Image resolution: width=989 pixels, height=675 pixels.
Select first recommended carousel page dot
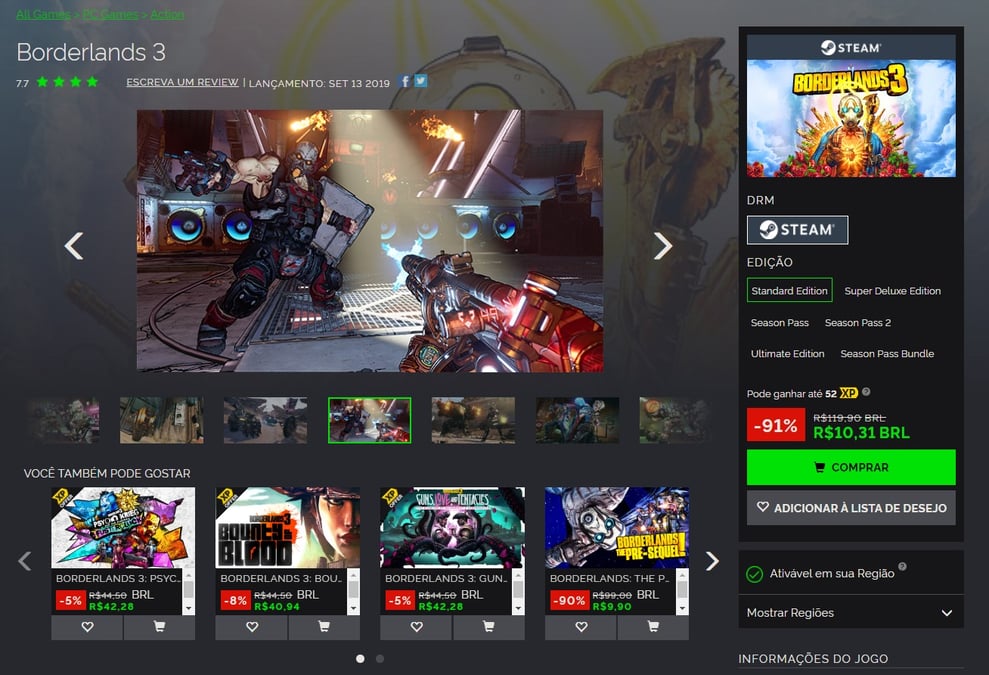coord(360,659)
